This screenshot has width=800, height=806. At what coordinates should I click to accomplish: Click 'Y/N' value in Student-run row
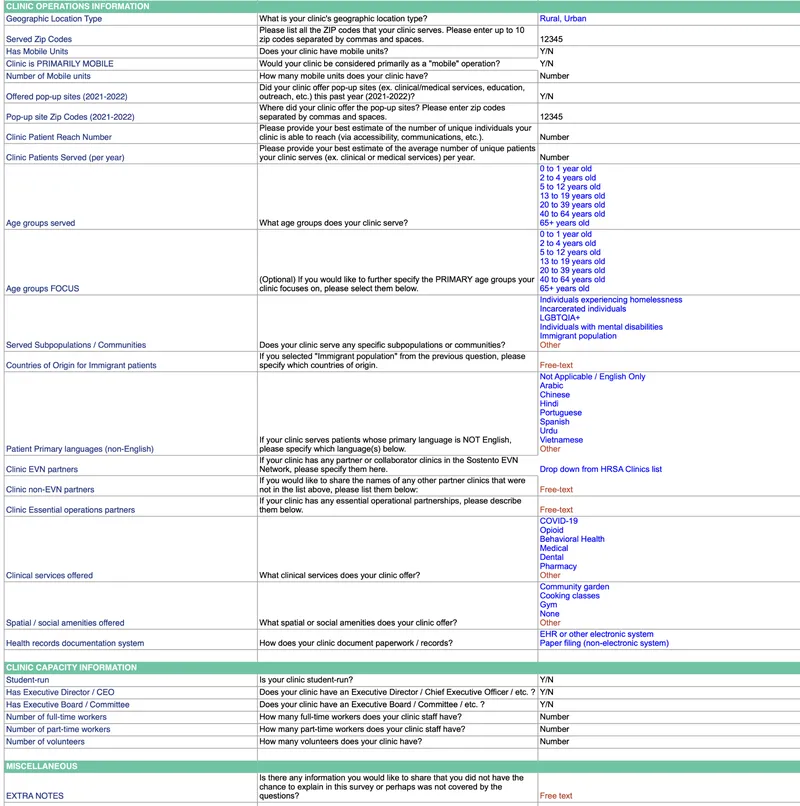click(547, 680)
